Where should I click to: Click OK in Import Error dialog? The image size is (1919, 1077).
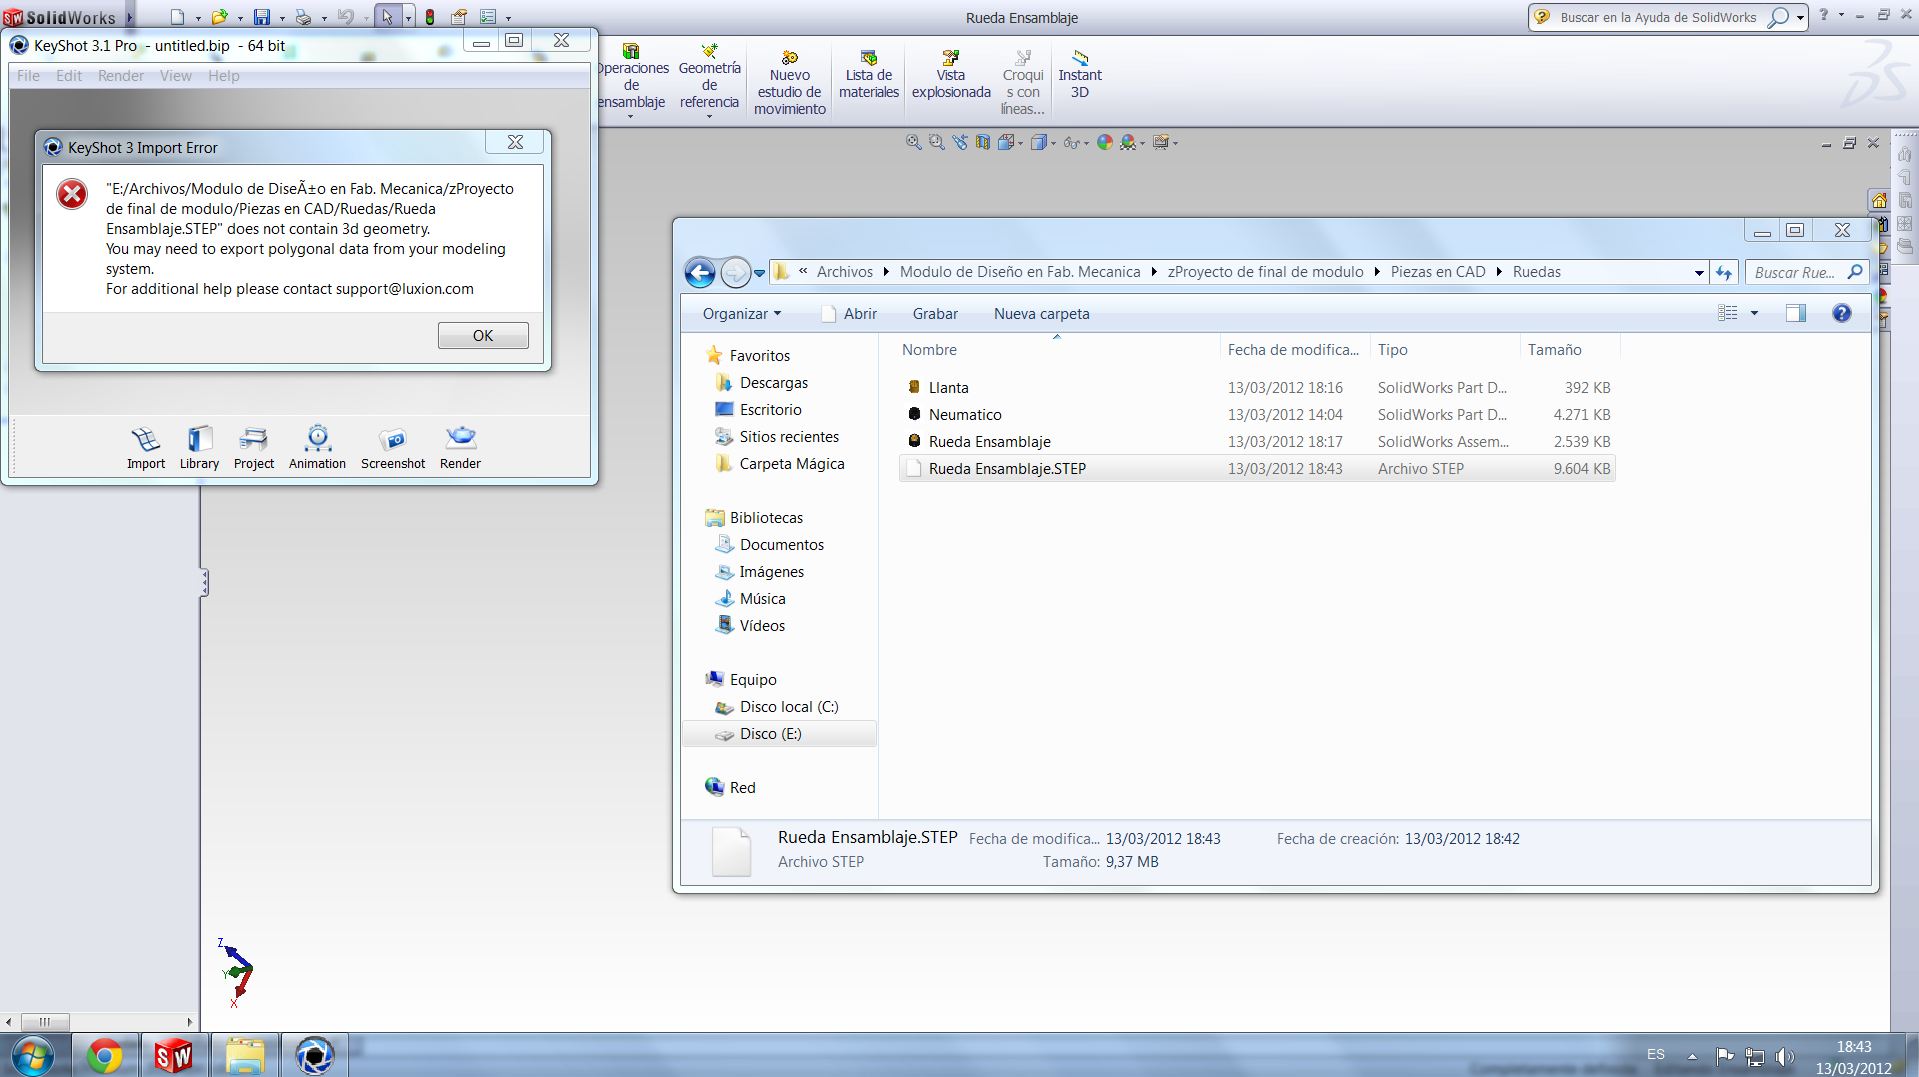pos(483,336)
